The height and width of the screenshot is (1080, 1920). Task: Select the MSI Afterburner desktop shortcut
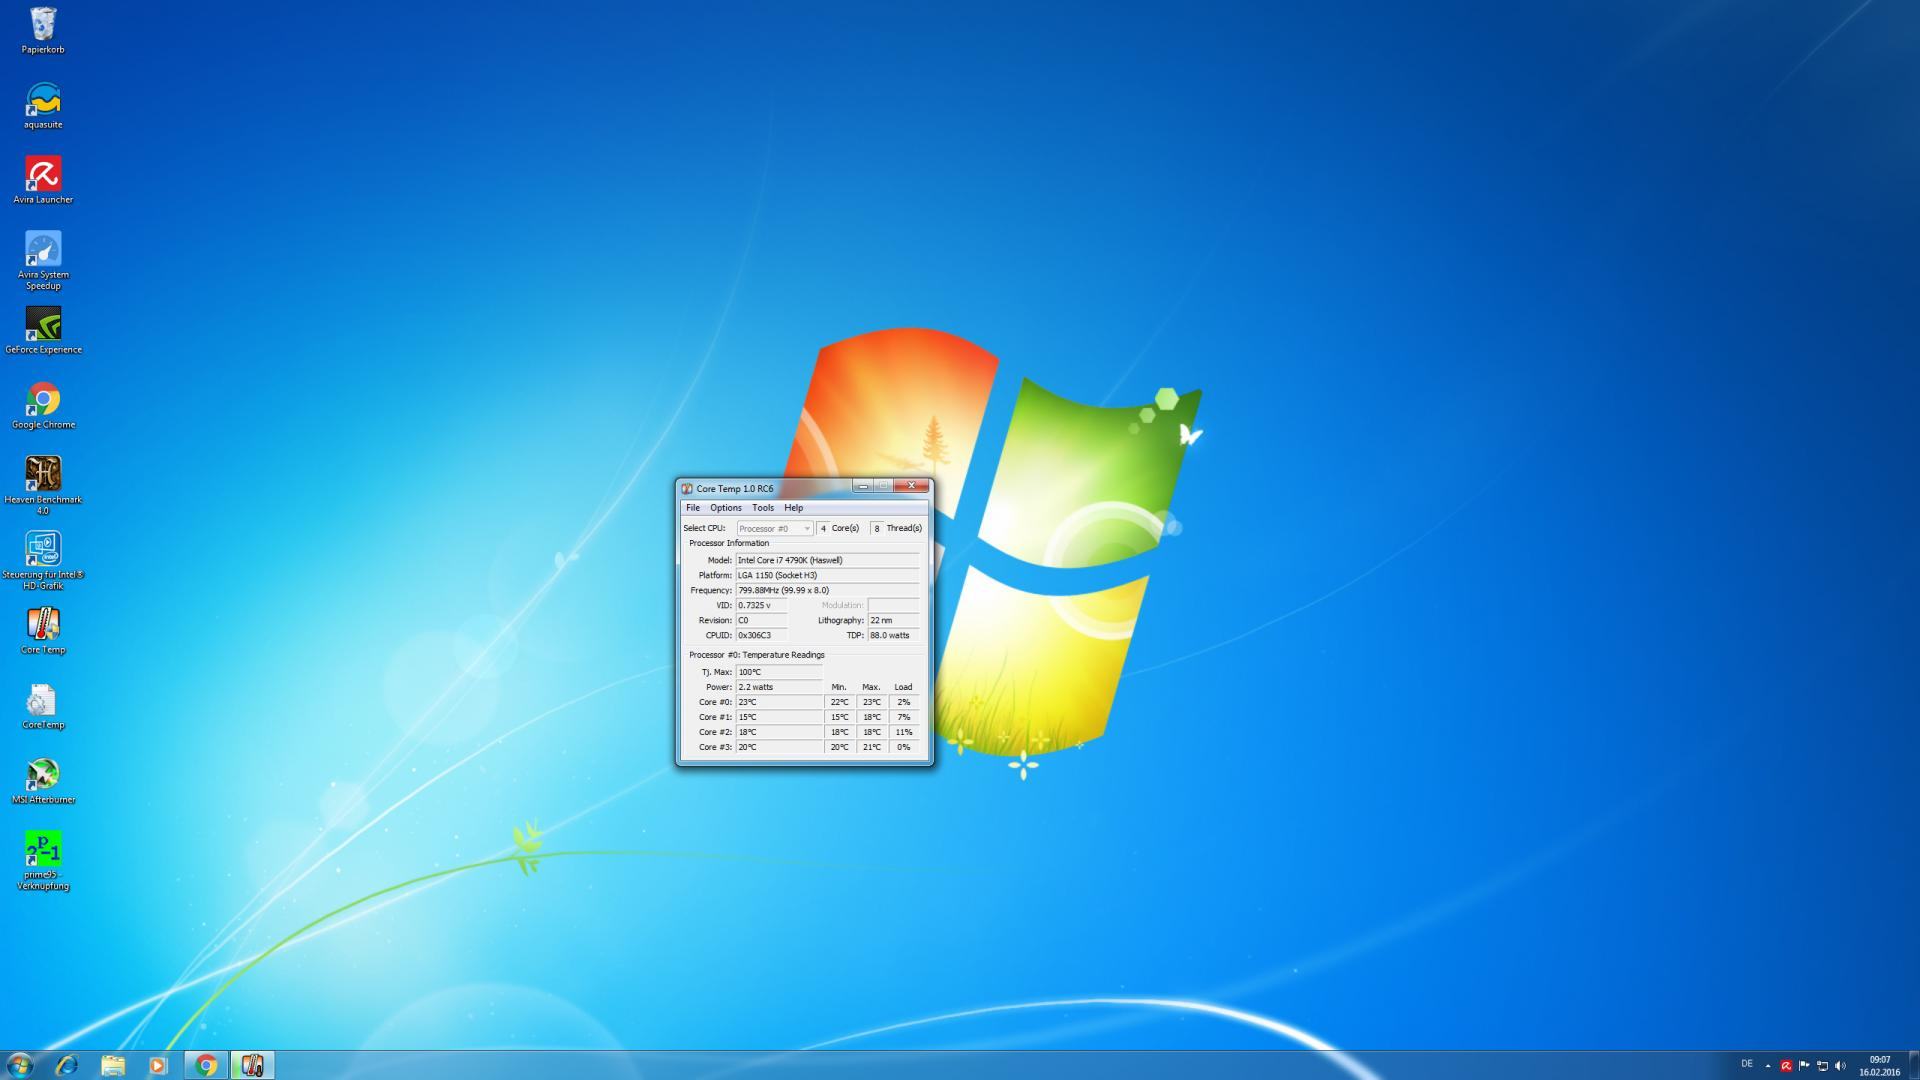[x=43, y=781]
